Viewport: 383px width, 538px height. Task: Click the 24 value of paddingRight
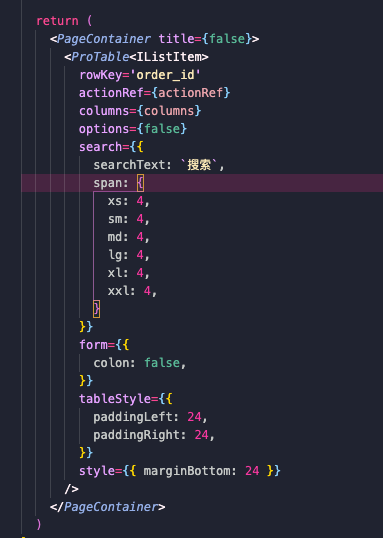pyautogui.click(x=201, y=435)
